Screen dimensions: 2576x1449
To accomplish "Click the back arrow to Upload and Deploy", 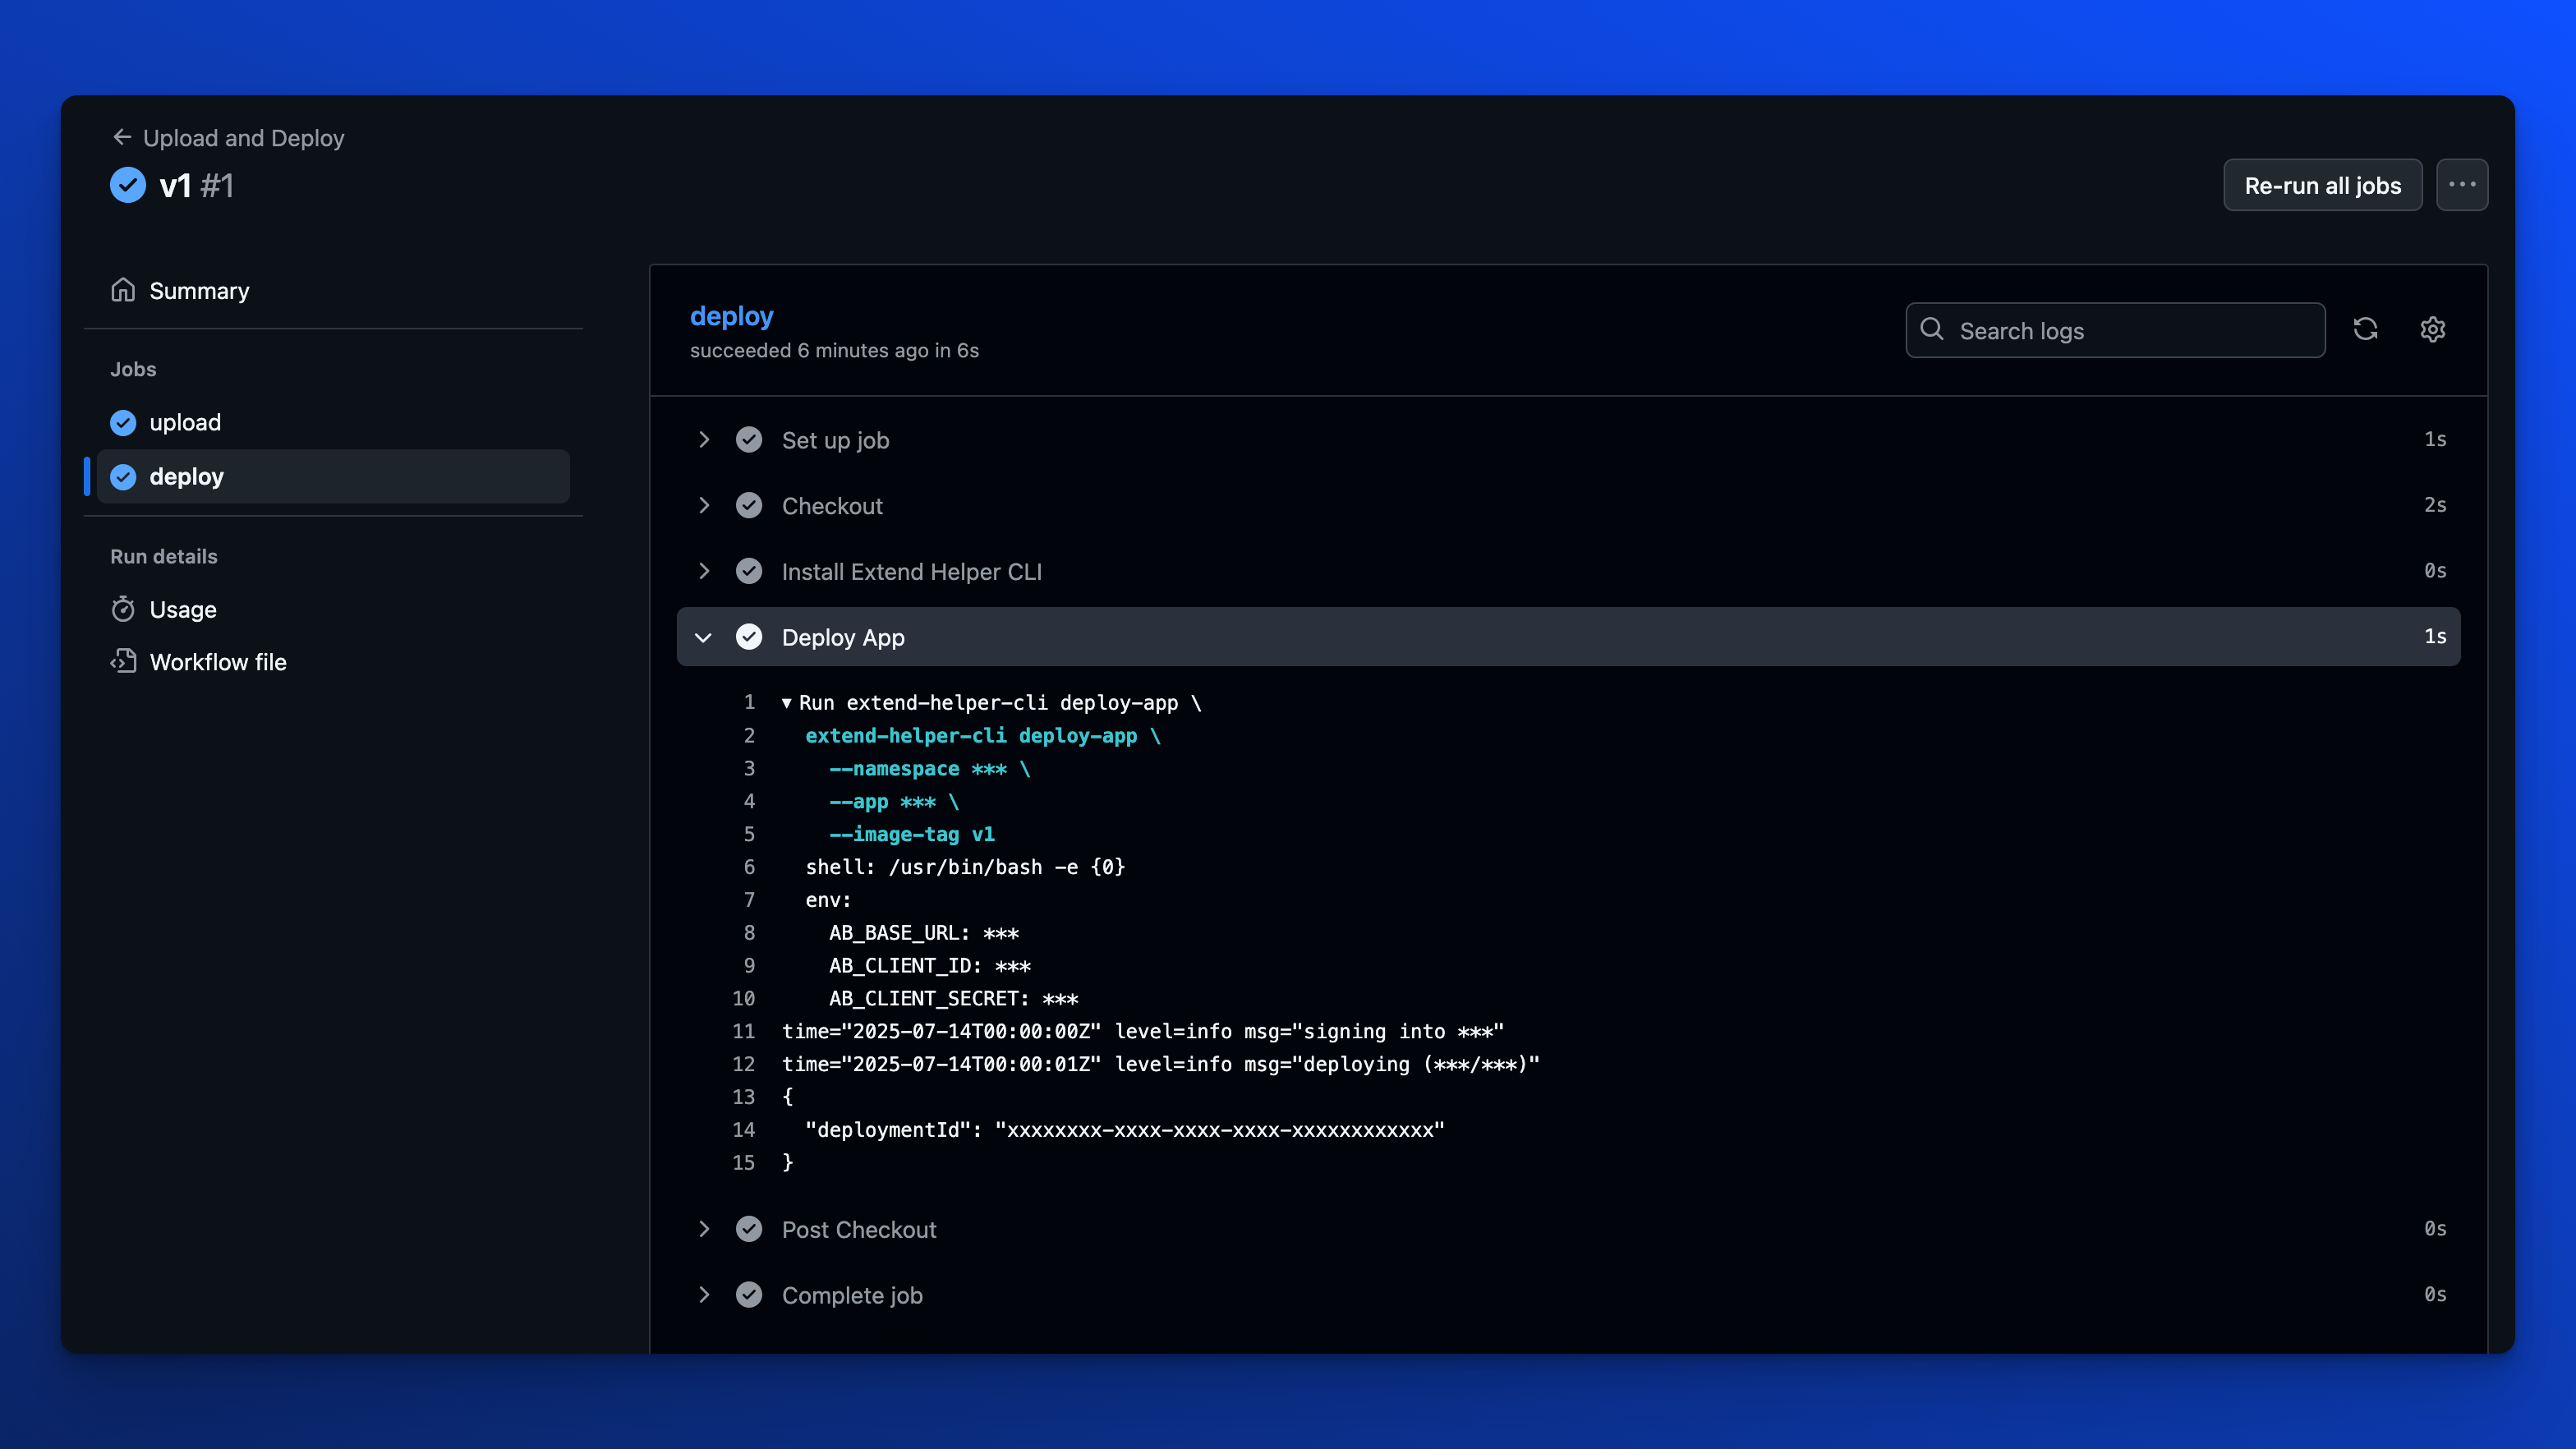I will pos(122,137).
